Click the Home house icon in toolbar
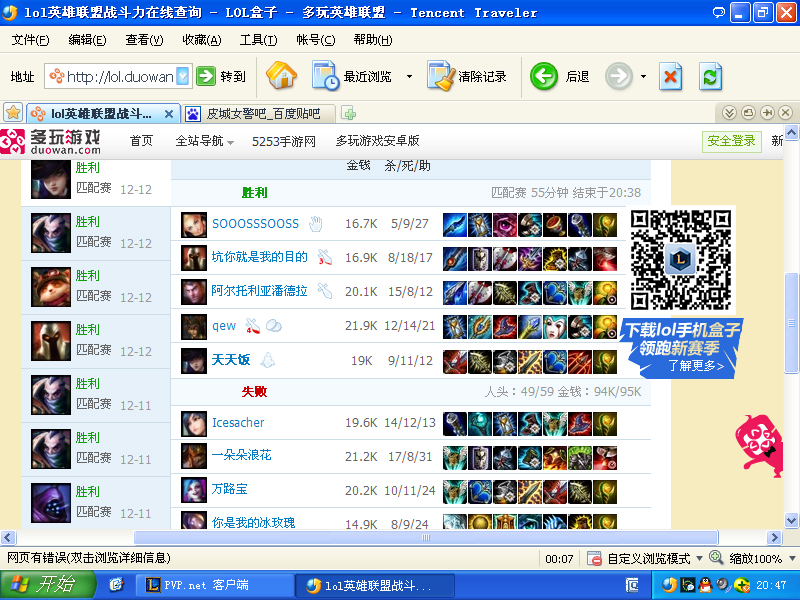 tap(281, 76)
